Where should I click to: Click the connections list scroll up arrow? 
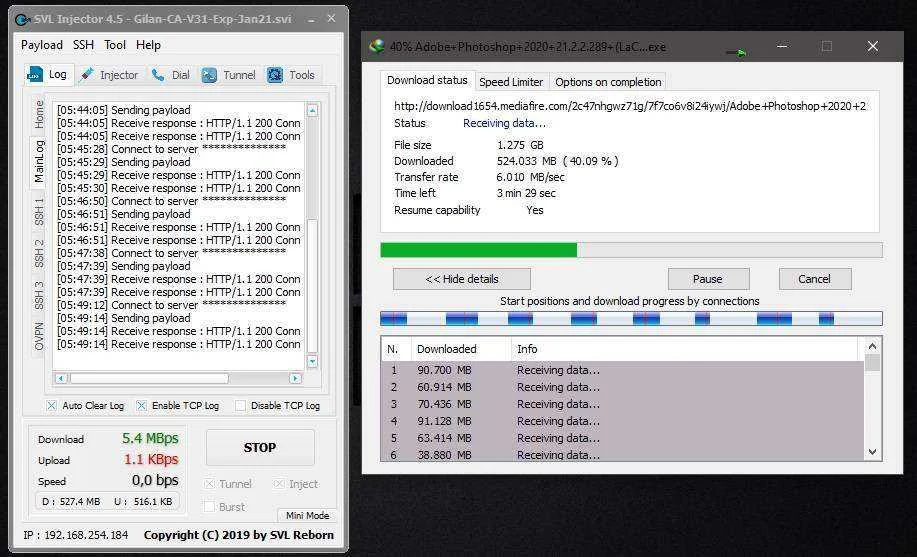coord(873,346)
